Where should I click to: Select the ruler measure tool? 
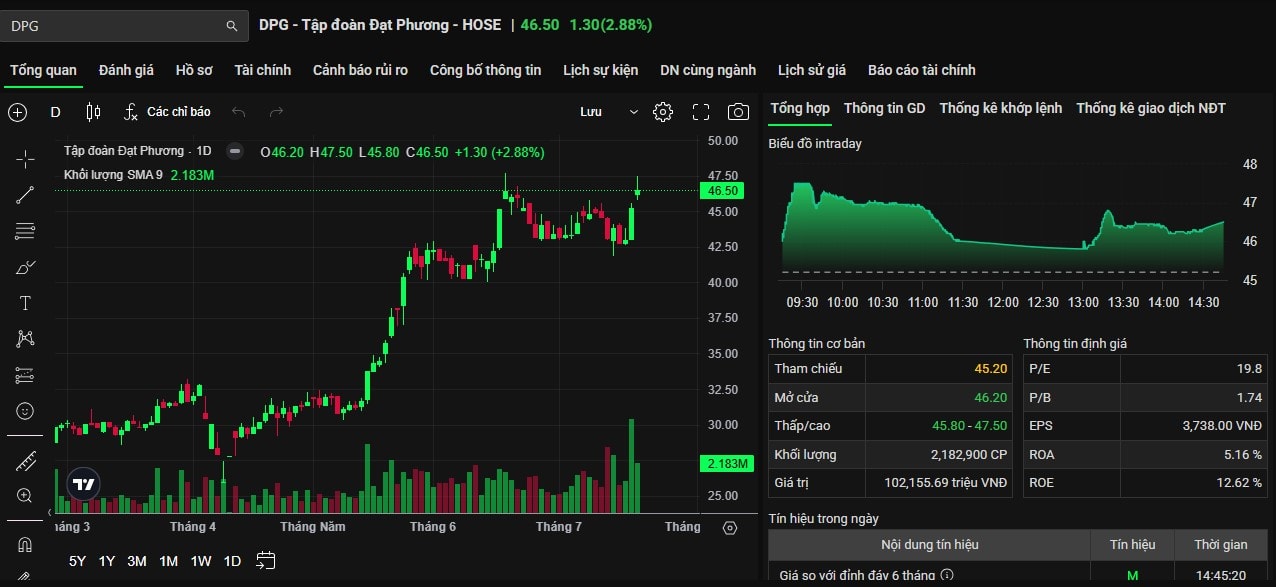[25, 461]
